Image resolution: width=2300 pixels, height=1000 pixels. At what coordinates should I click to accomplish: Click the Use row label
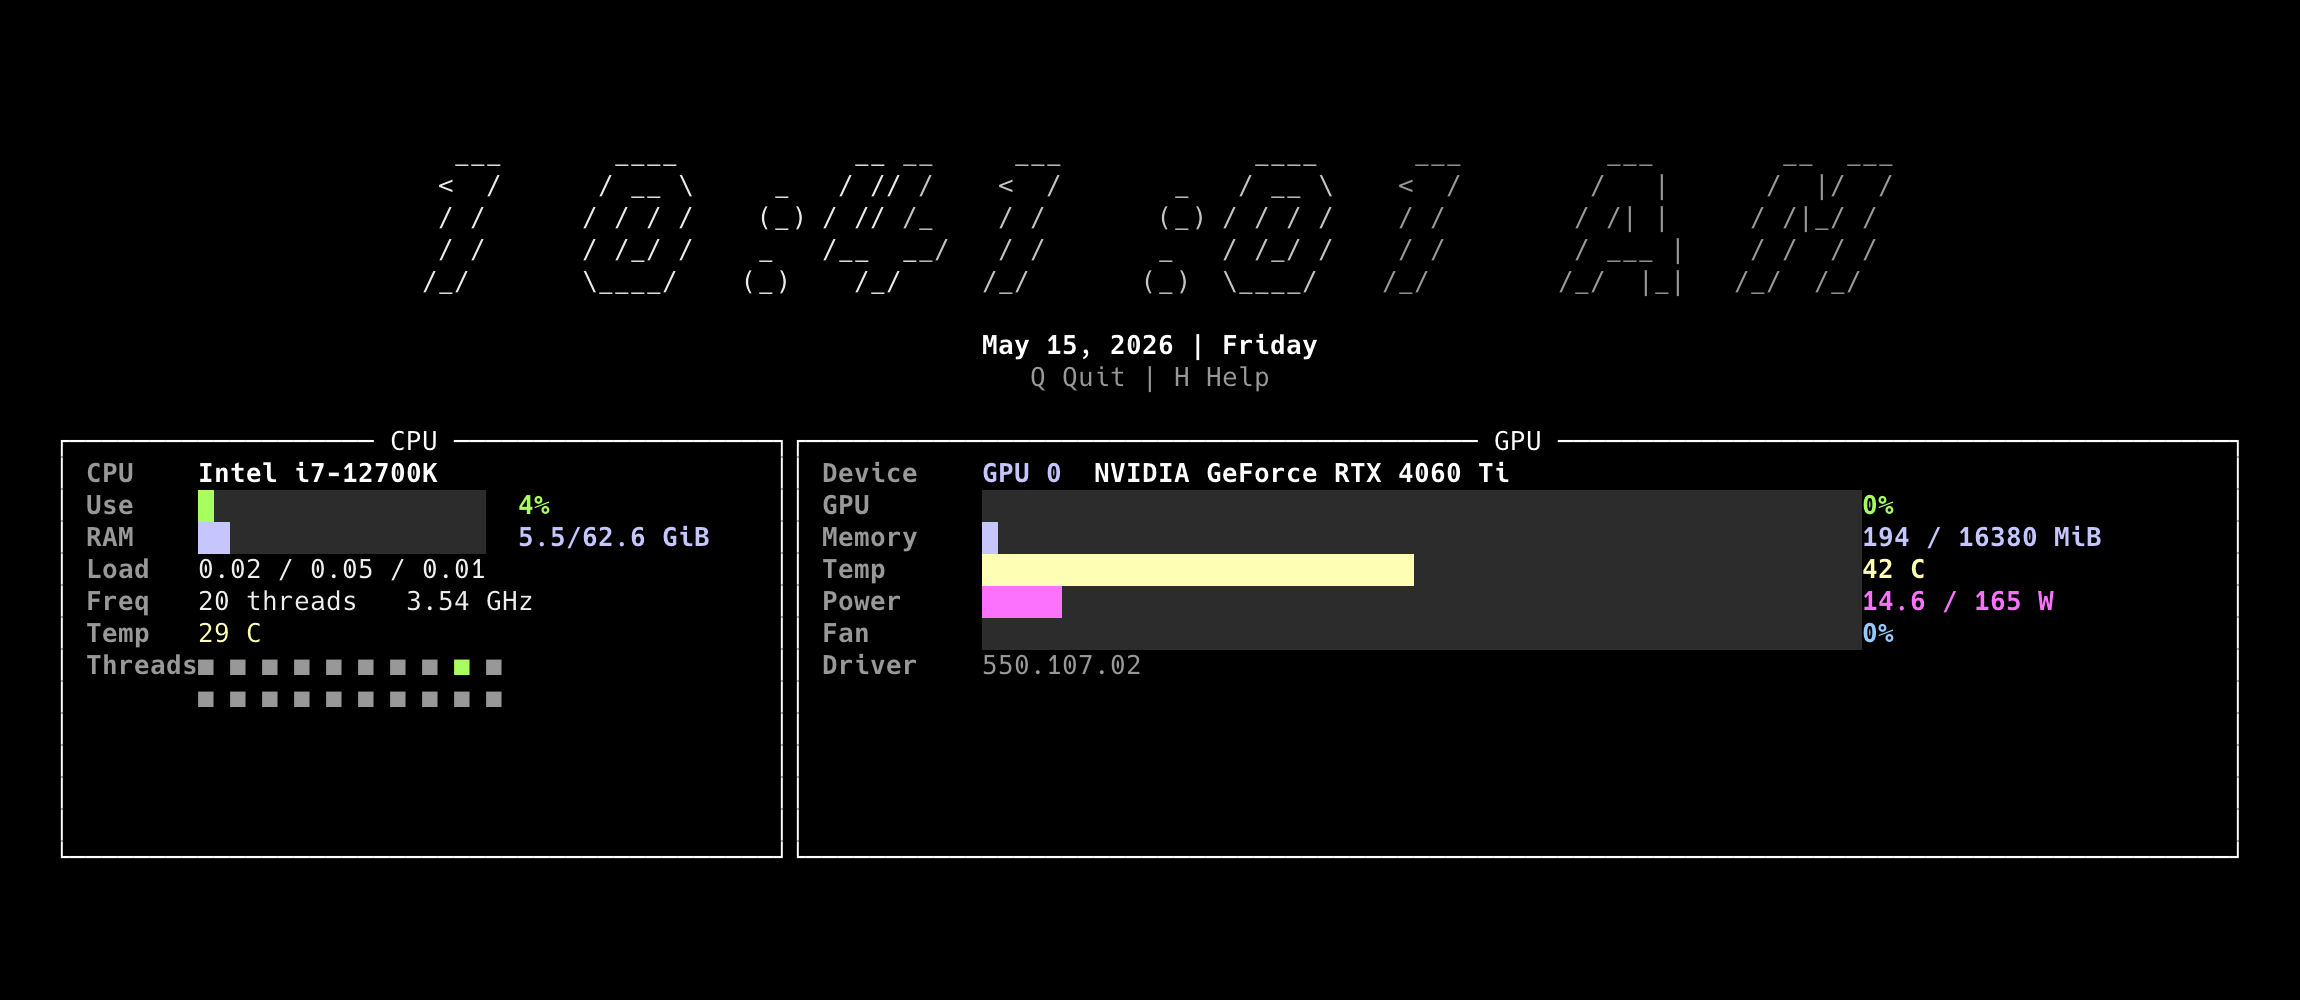tap(109, 505)
